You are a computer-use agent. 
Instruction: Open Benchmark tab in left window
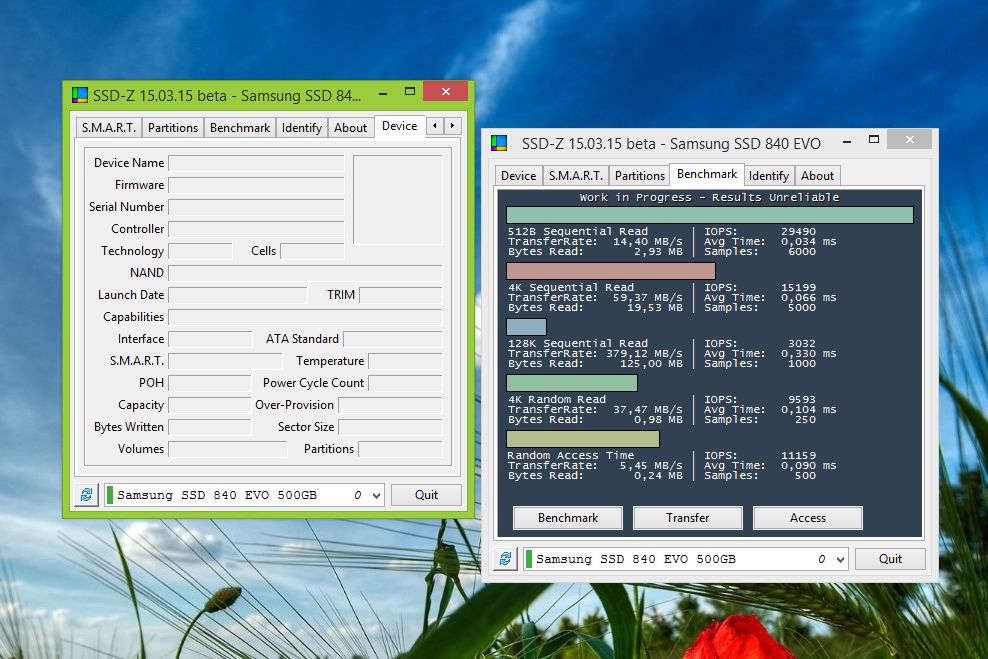[x=240, y=128]
